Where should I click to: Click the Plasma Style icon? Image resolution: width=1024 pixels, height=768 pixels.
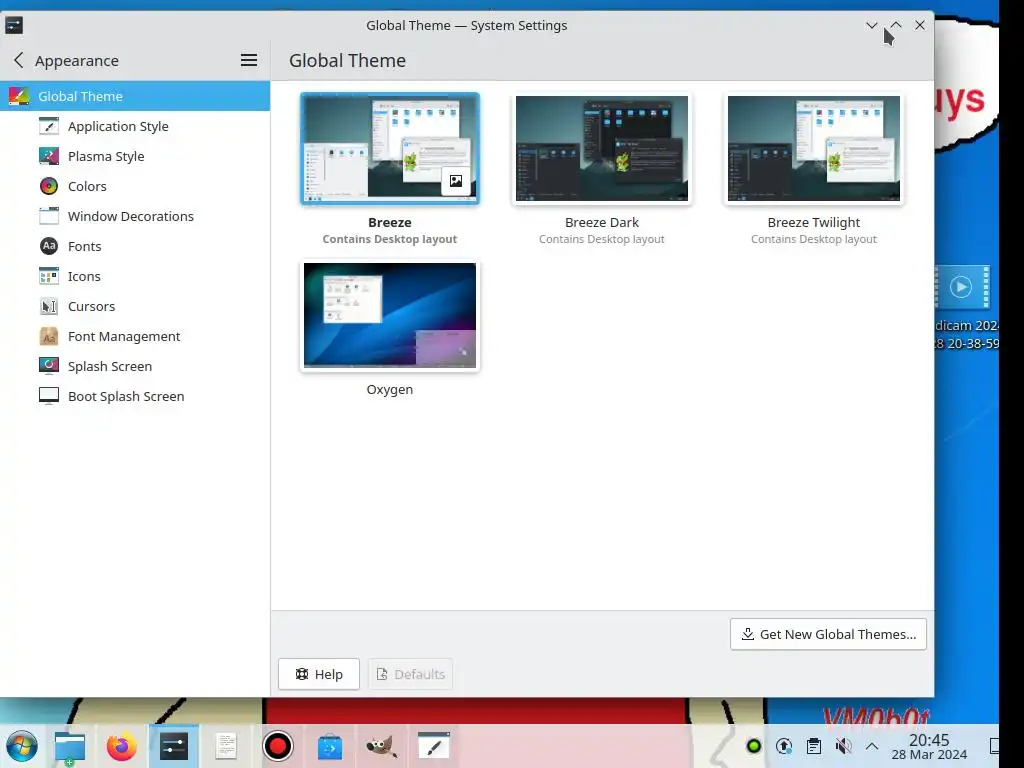(49, 156)
